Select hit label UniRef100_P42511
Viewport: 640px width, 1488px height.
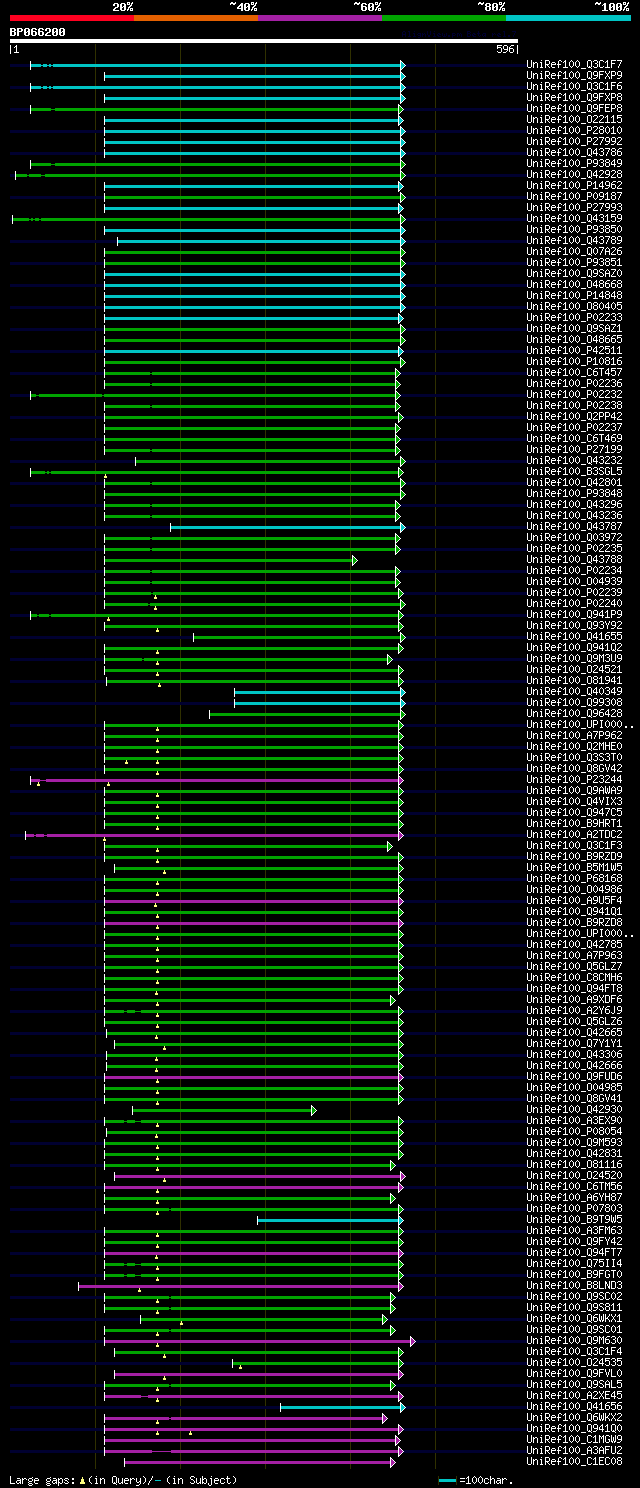click(574, 351)
